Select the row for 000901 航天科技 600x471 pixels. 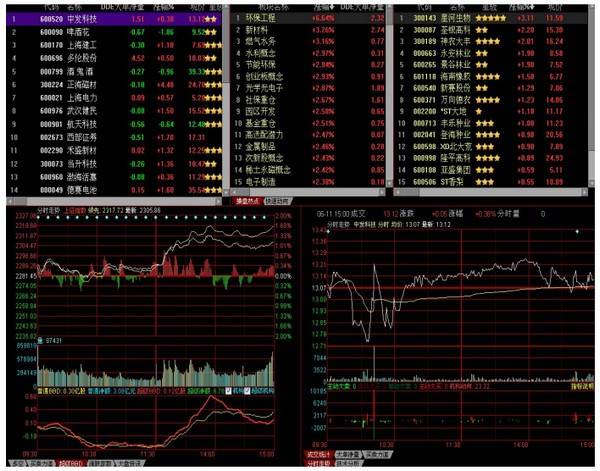coord(114,124)
